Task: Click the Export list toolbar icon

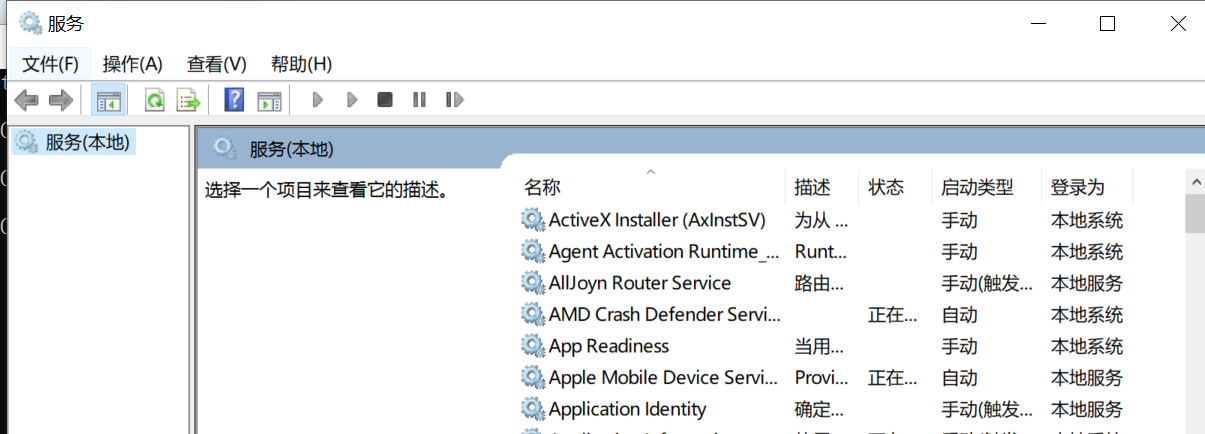Action: 188,100
